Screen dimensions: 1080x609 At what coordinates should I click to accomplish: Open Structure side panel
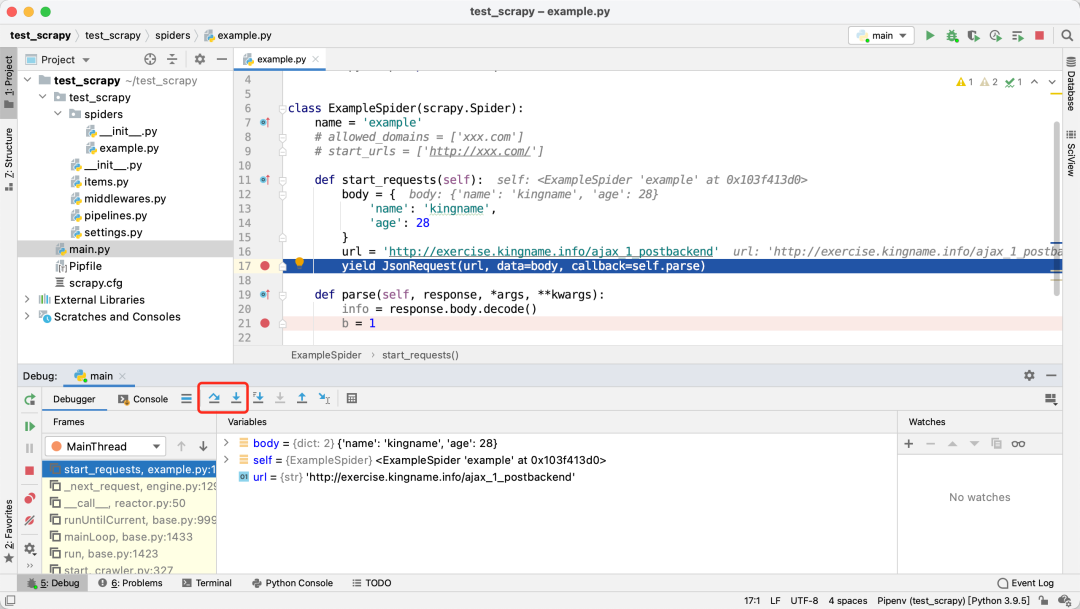click(x=8, y=160)
